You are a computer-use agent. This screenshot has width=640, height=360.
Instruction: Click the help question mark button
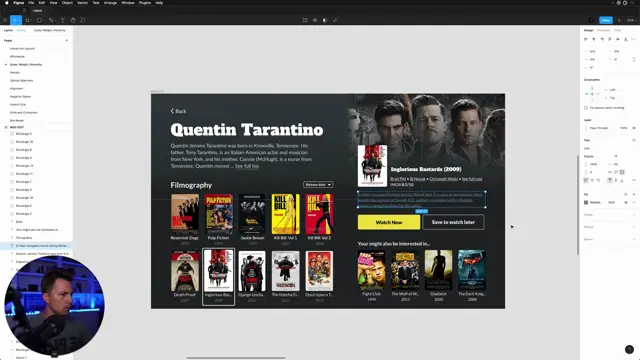629,349
